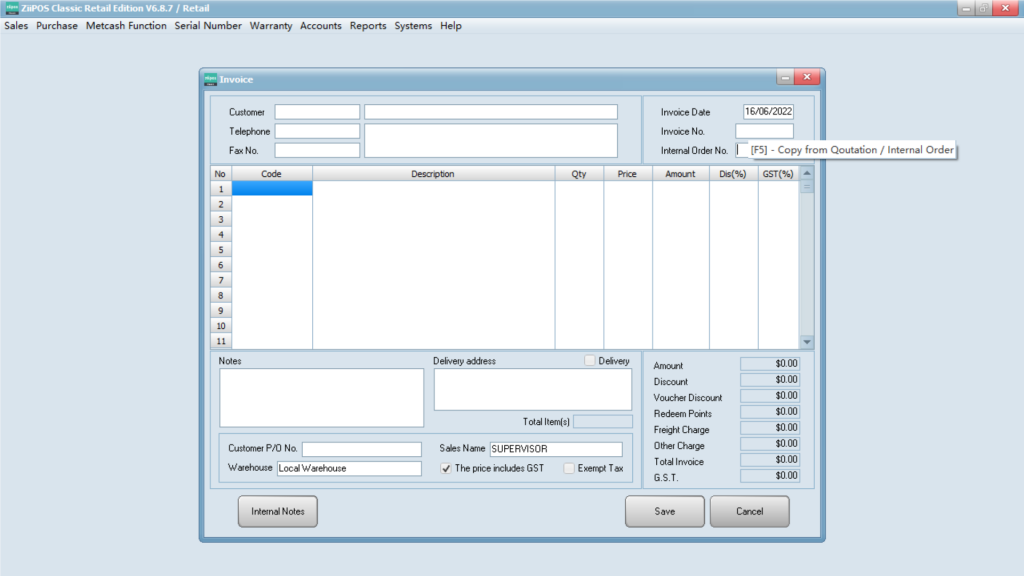The height and width of the screenshot is (576, 1024).
Task: Uncheck 'The price includes GST' option
Action: point(446,468)
